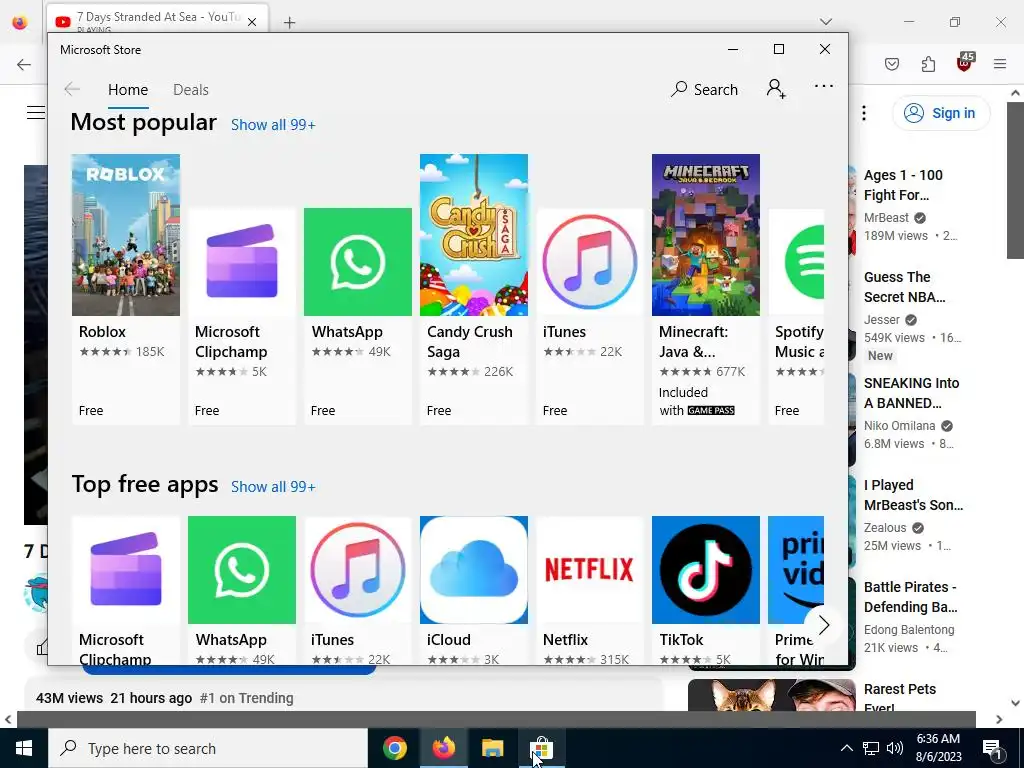Launch Chrome from the taskbar
Viewport: 1024px width, 768px height.
394,748
